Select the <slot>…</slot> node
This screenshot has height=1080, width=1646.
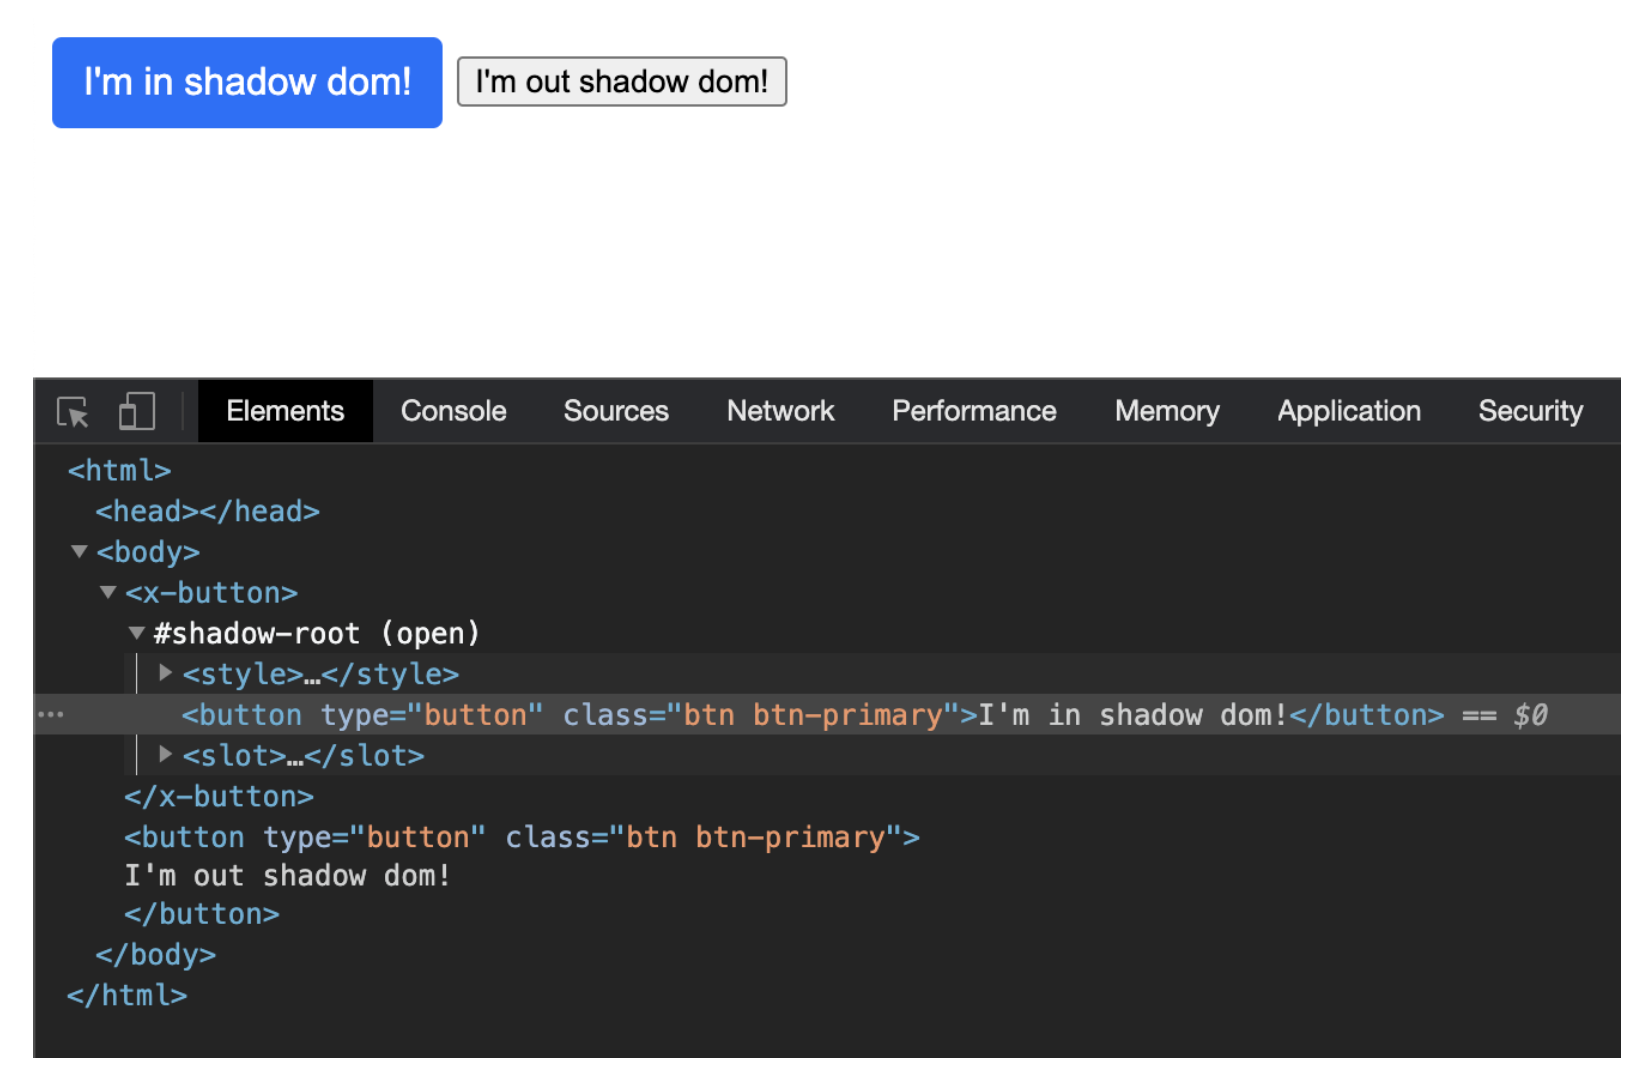(x=304, y=755)
